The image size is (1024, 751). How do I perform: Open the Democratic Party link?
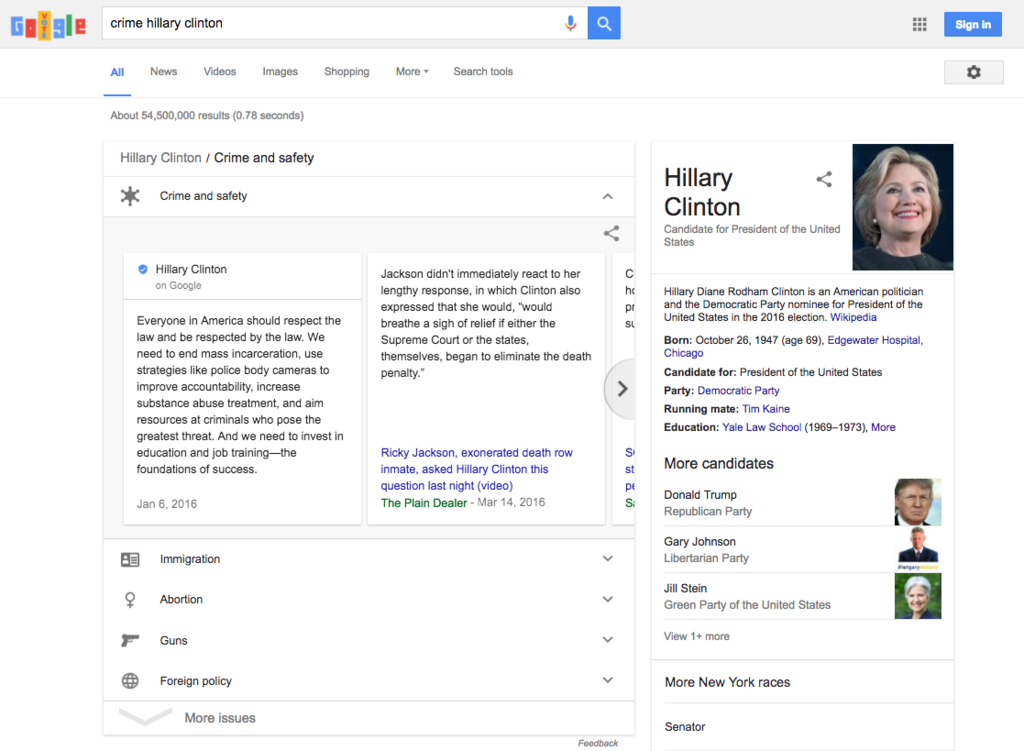pyautogui.click(x=738, y=391)
